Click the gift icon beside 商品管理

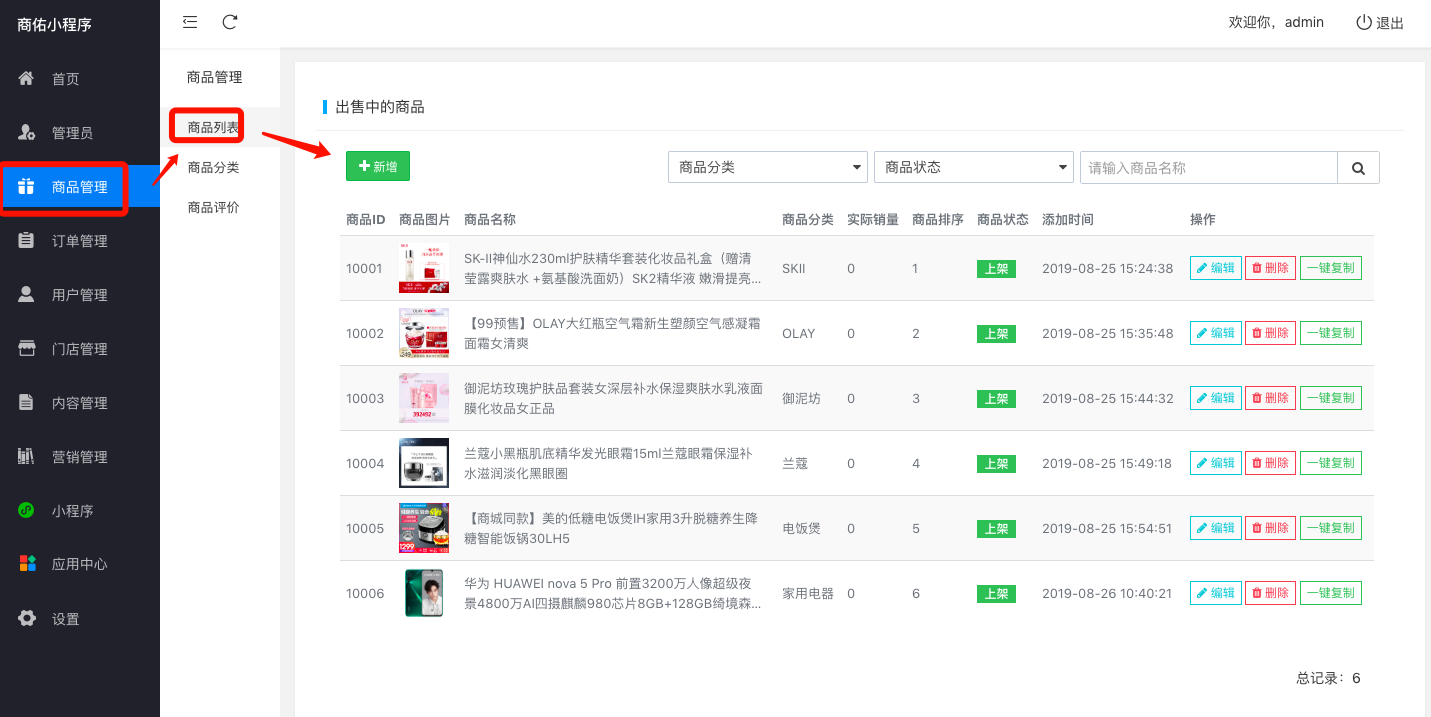tap(27, 186)
